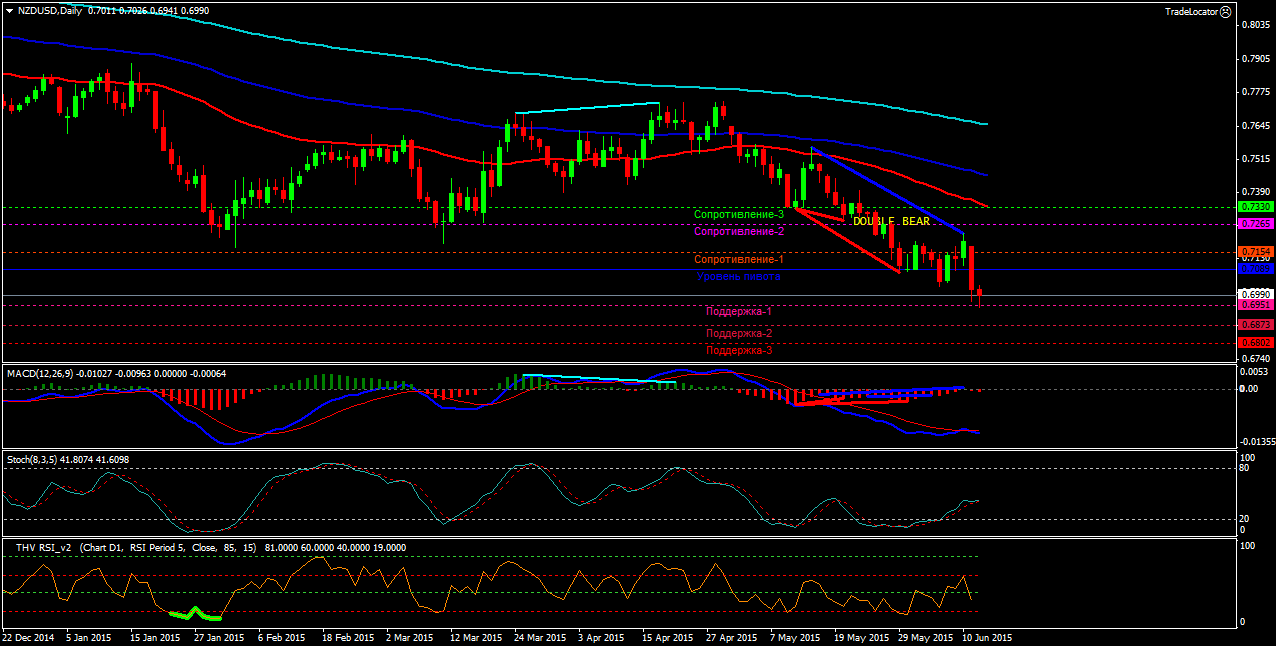Click the current price tag 0.6990

1255,294
